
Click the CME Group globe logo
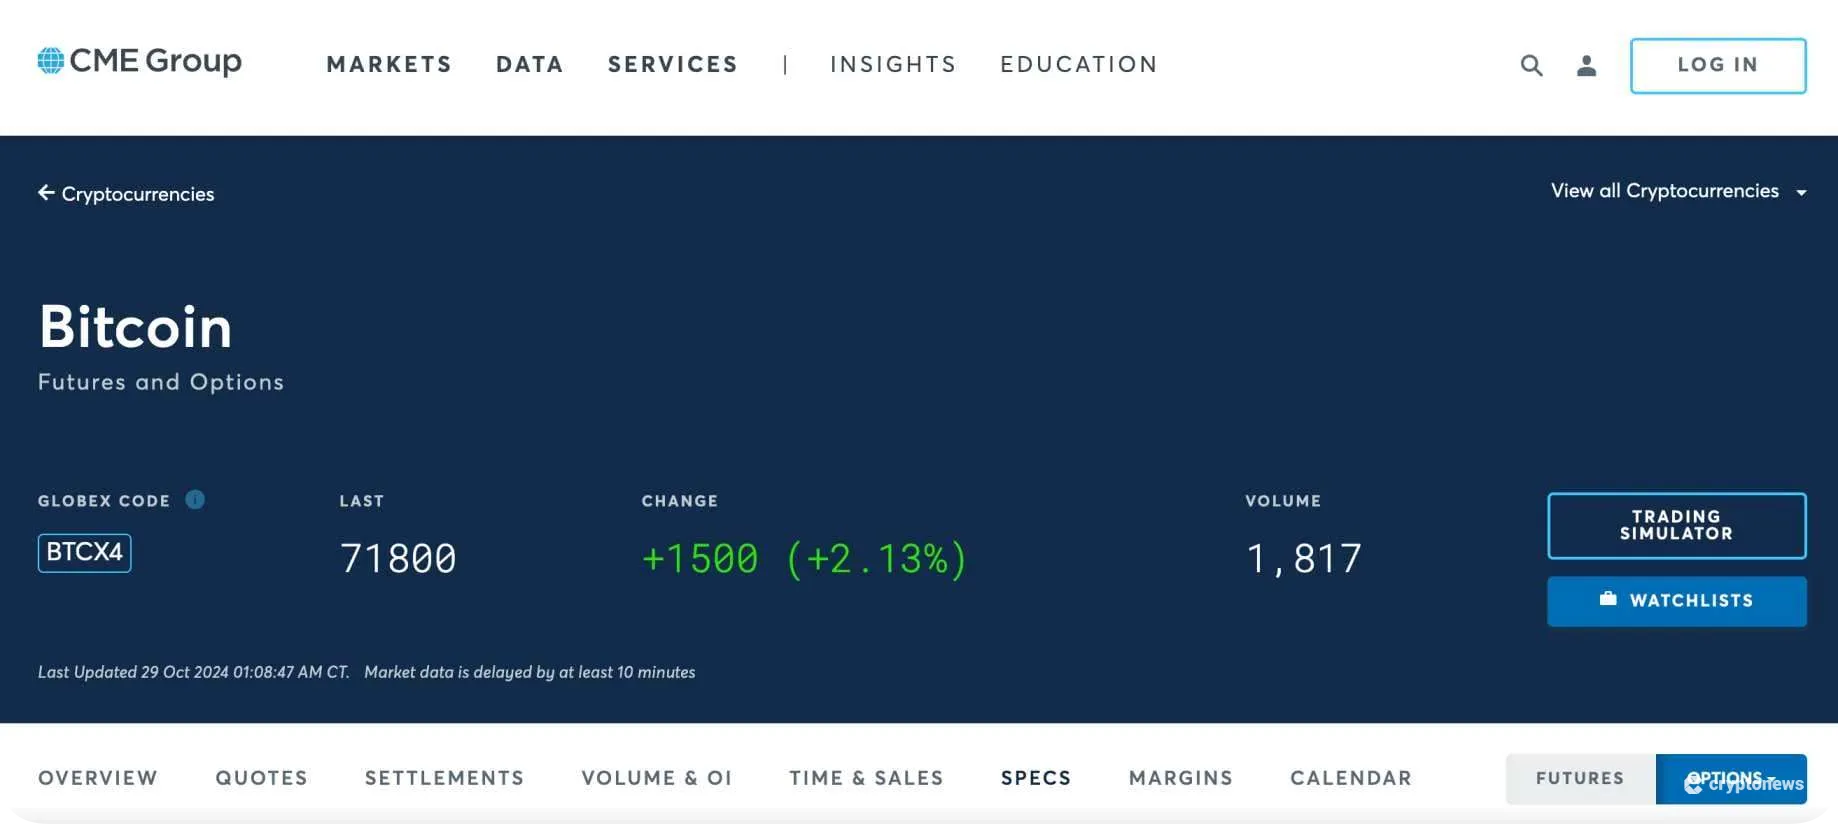tap(51, 61)
